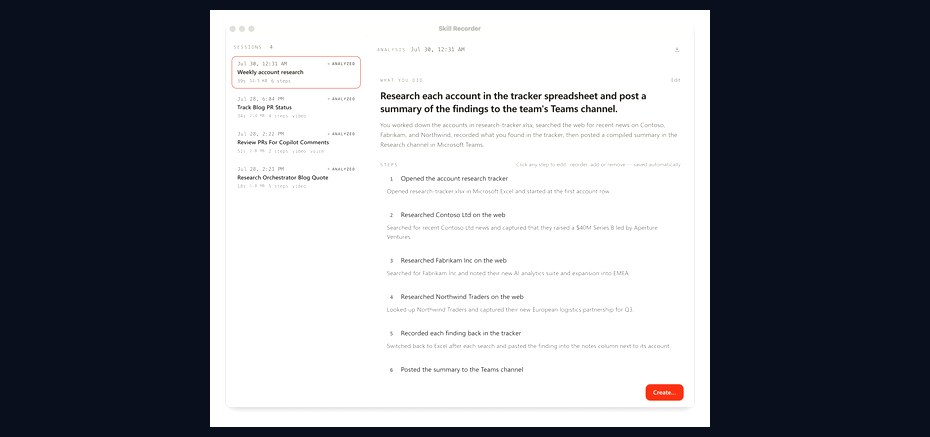The image size is (930, 437).
Task: Click the Analyzed badge on Review PRs For Copilot
Action: (x=342, y=134)
